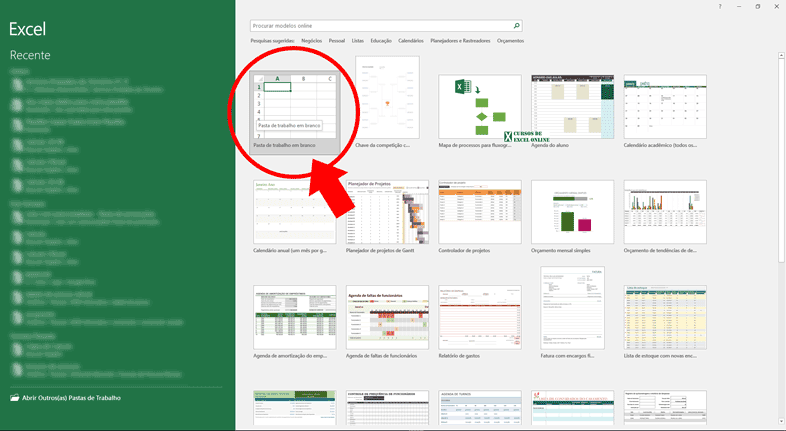Open the Agenda do aluno template

coord(572,111)
